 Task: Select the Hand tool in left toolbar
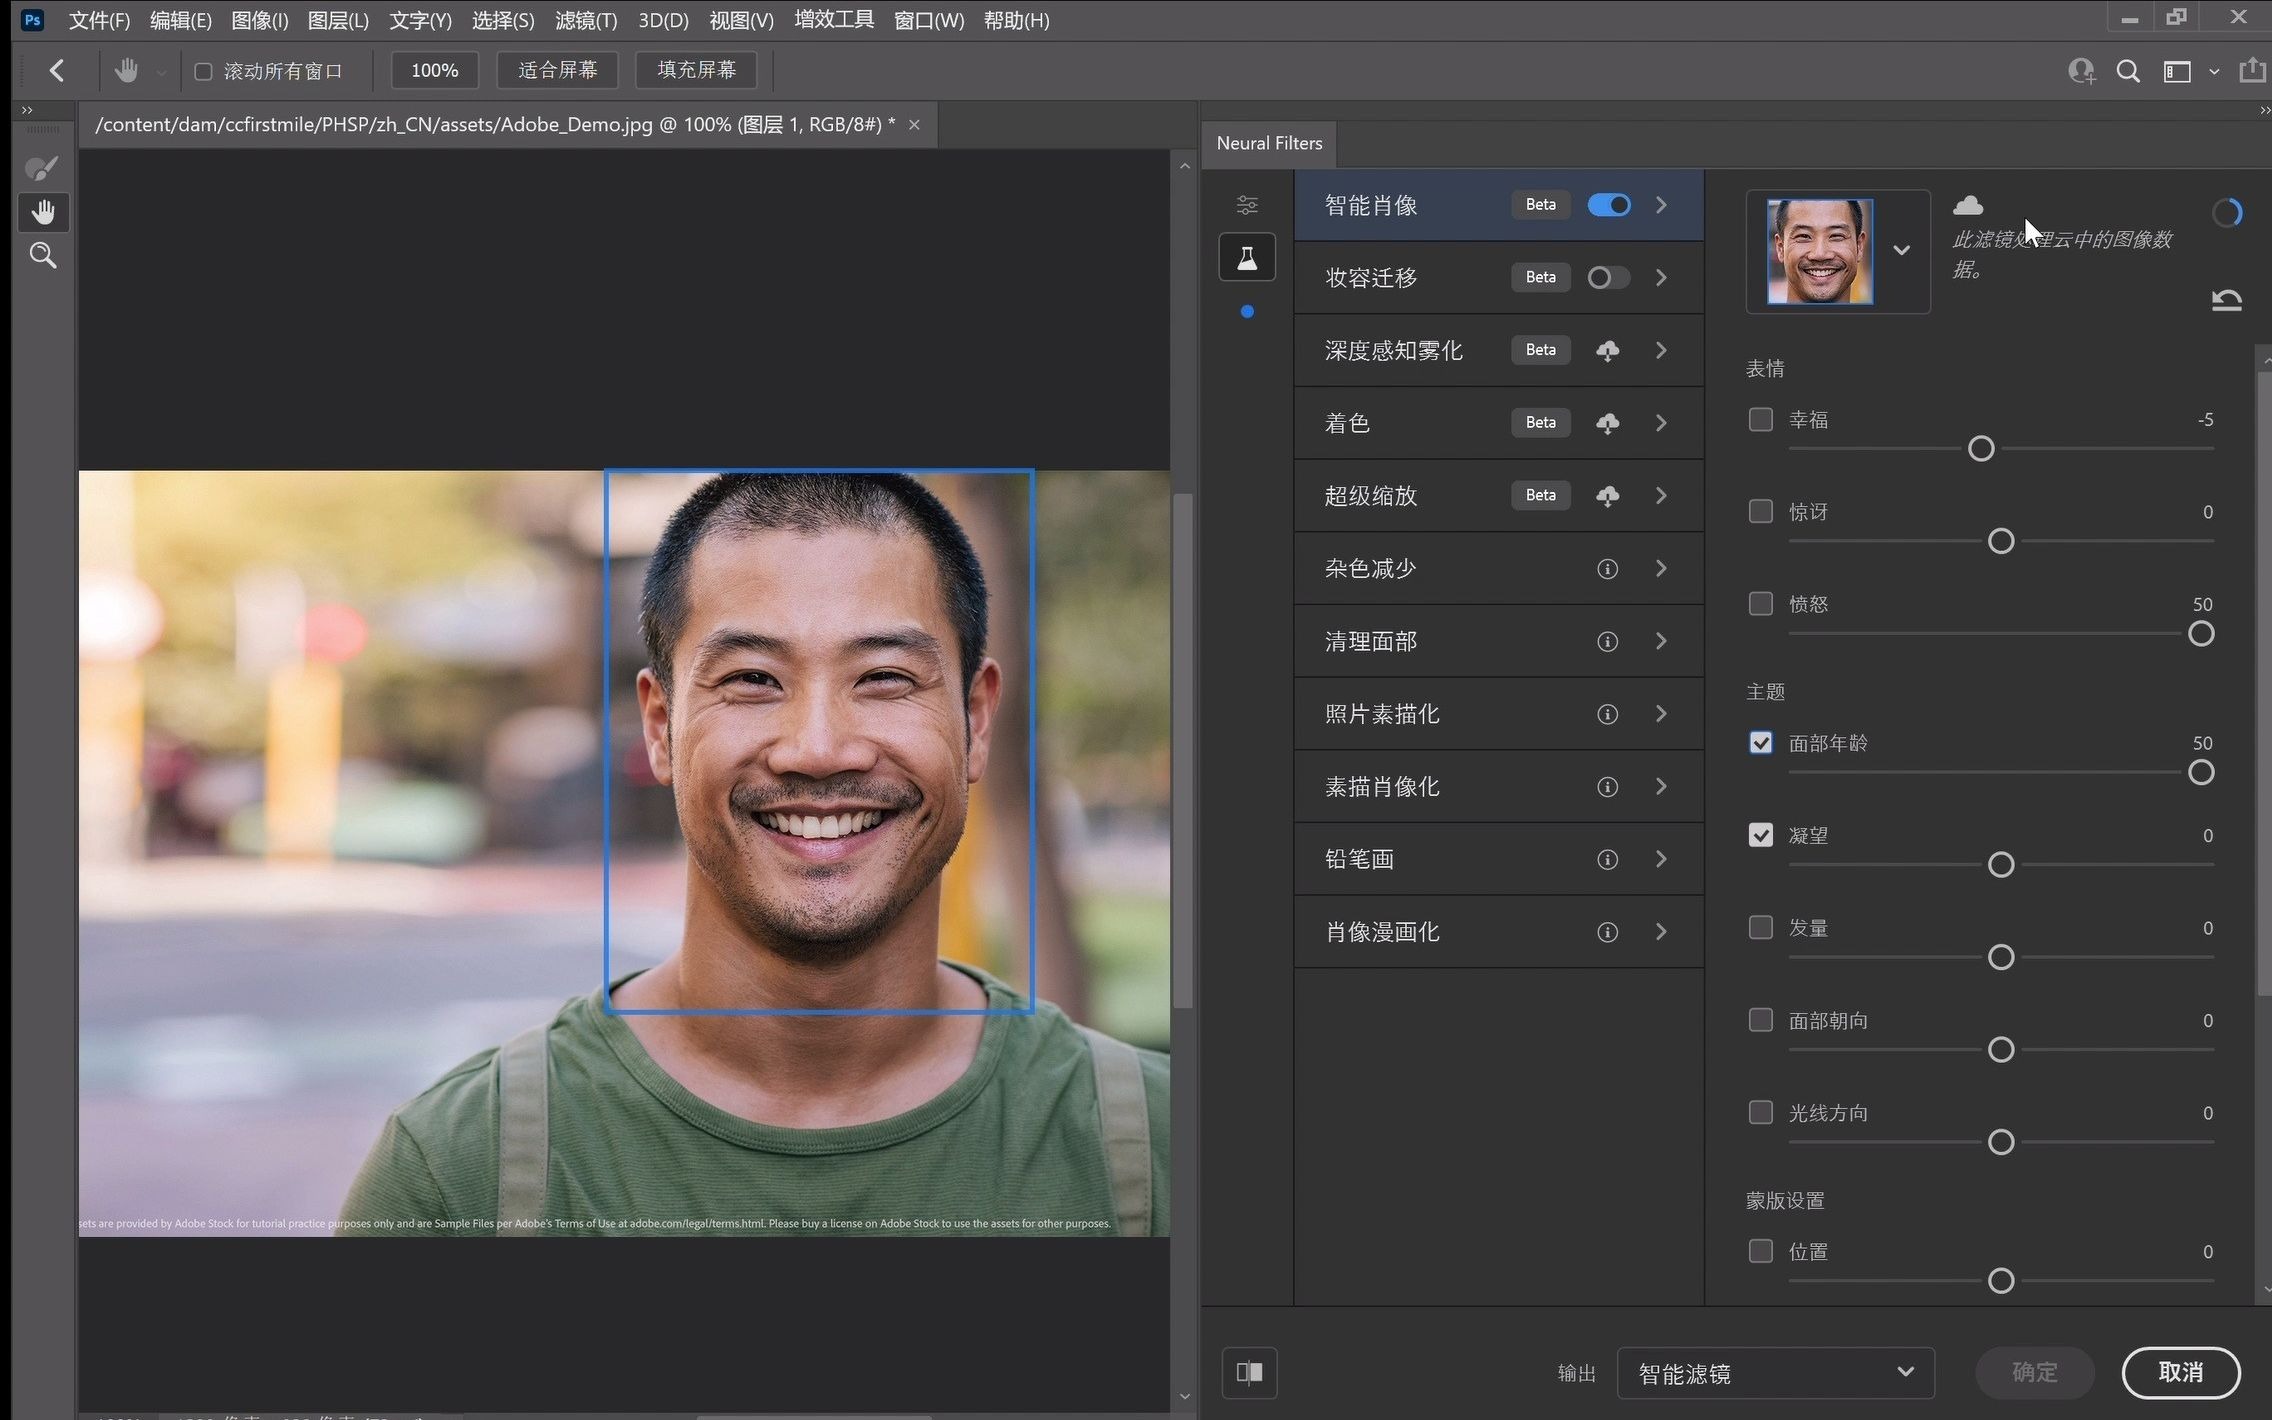(42, 212)
